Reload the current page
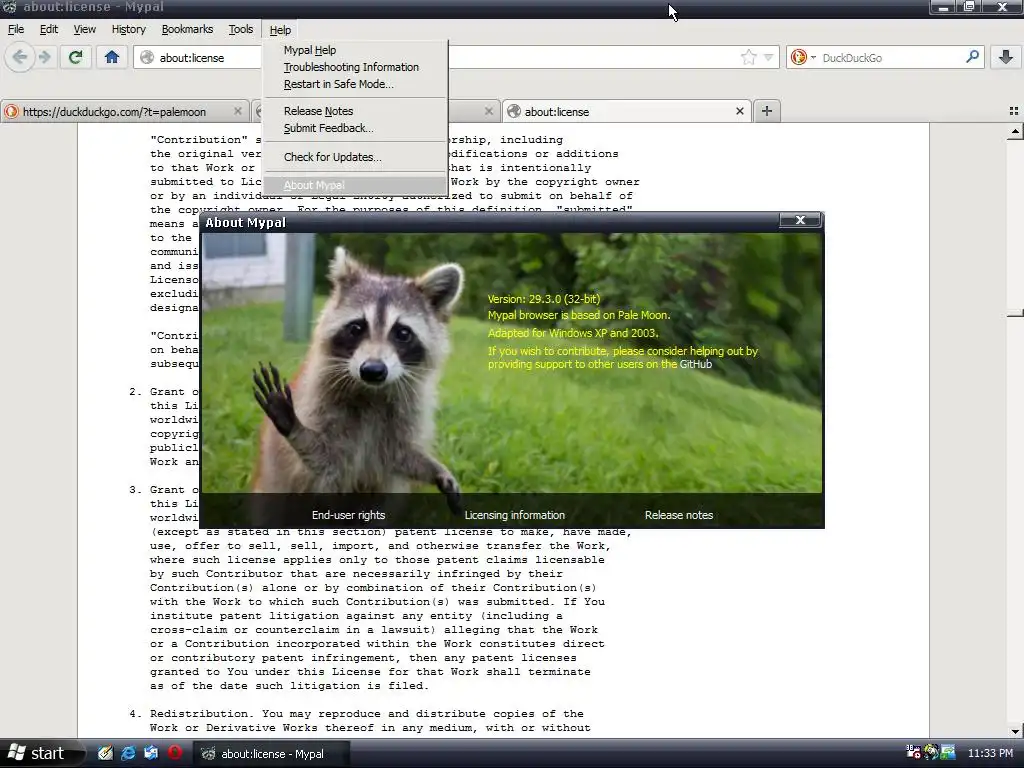This screenshot has width=1024, height=768. [76, 57]
